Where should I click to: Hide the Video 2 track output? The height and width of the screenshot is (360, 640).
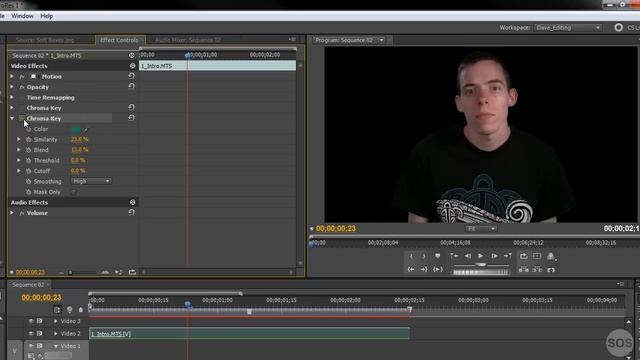point(31,333)
